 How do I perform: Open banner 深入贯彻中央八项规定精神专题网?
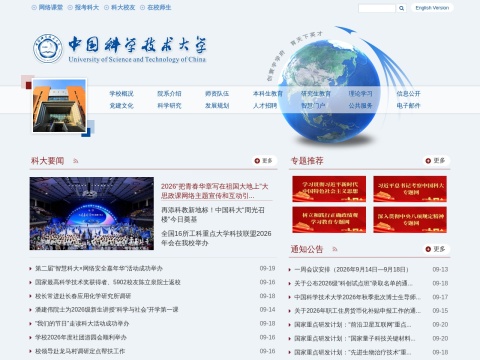pos(410,220)
